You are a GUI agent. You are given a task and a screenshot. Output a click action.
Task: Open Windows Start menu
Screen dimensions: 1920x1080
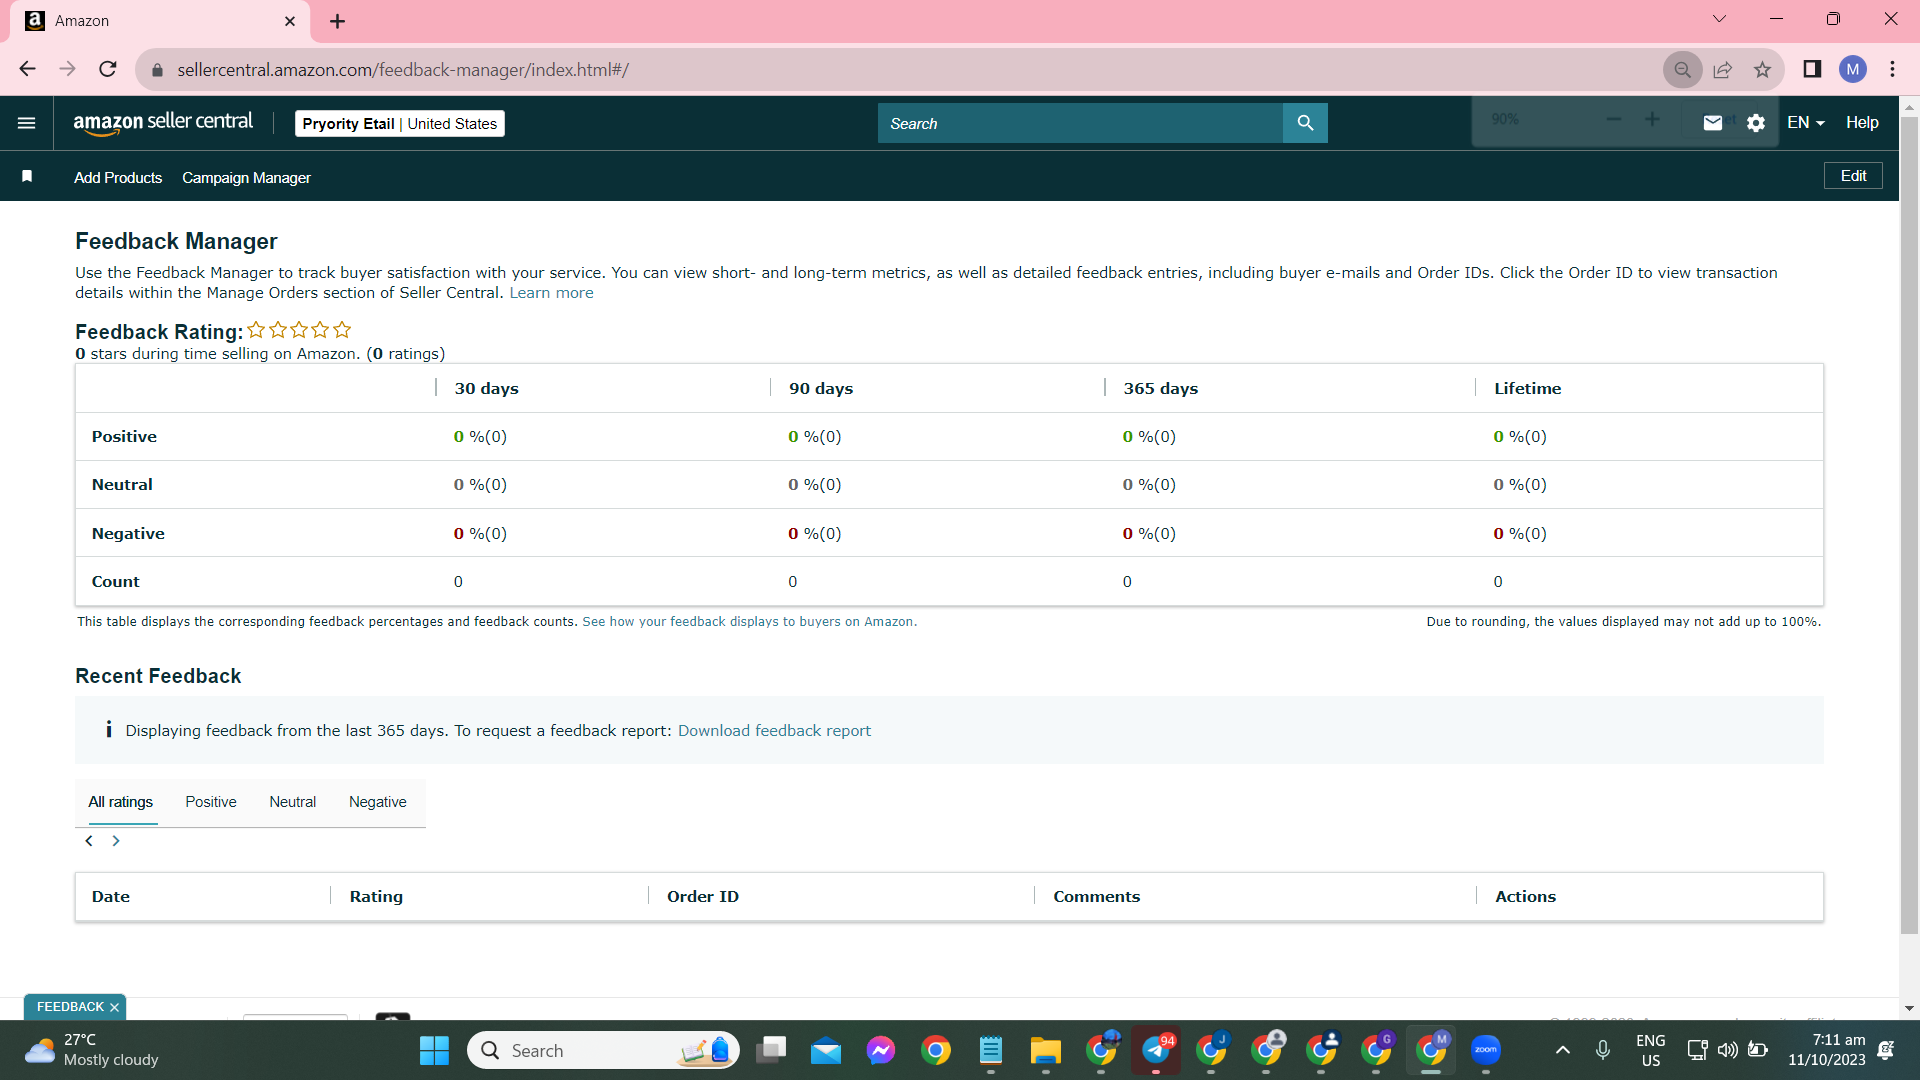[434, 1050]
